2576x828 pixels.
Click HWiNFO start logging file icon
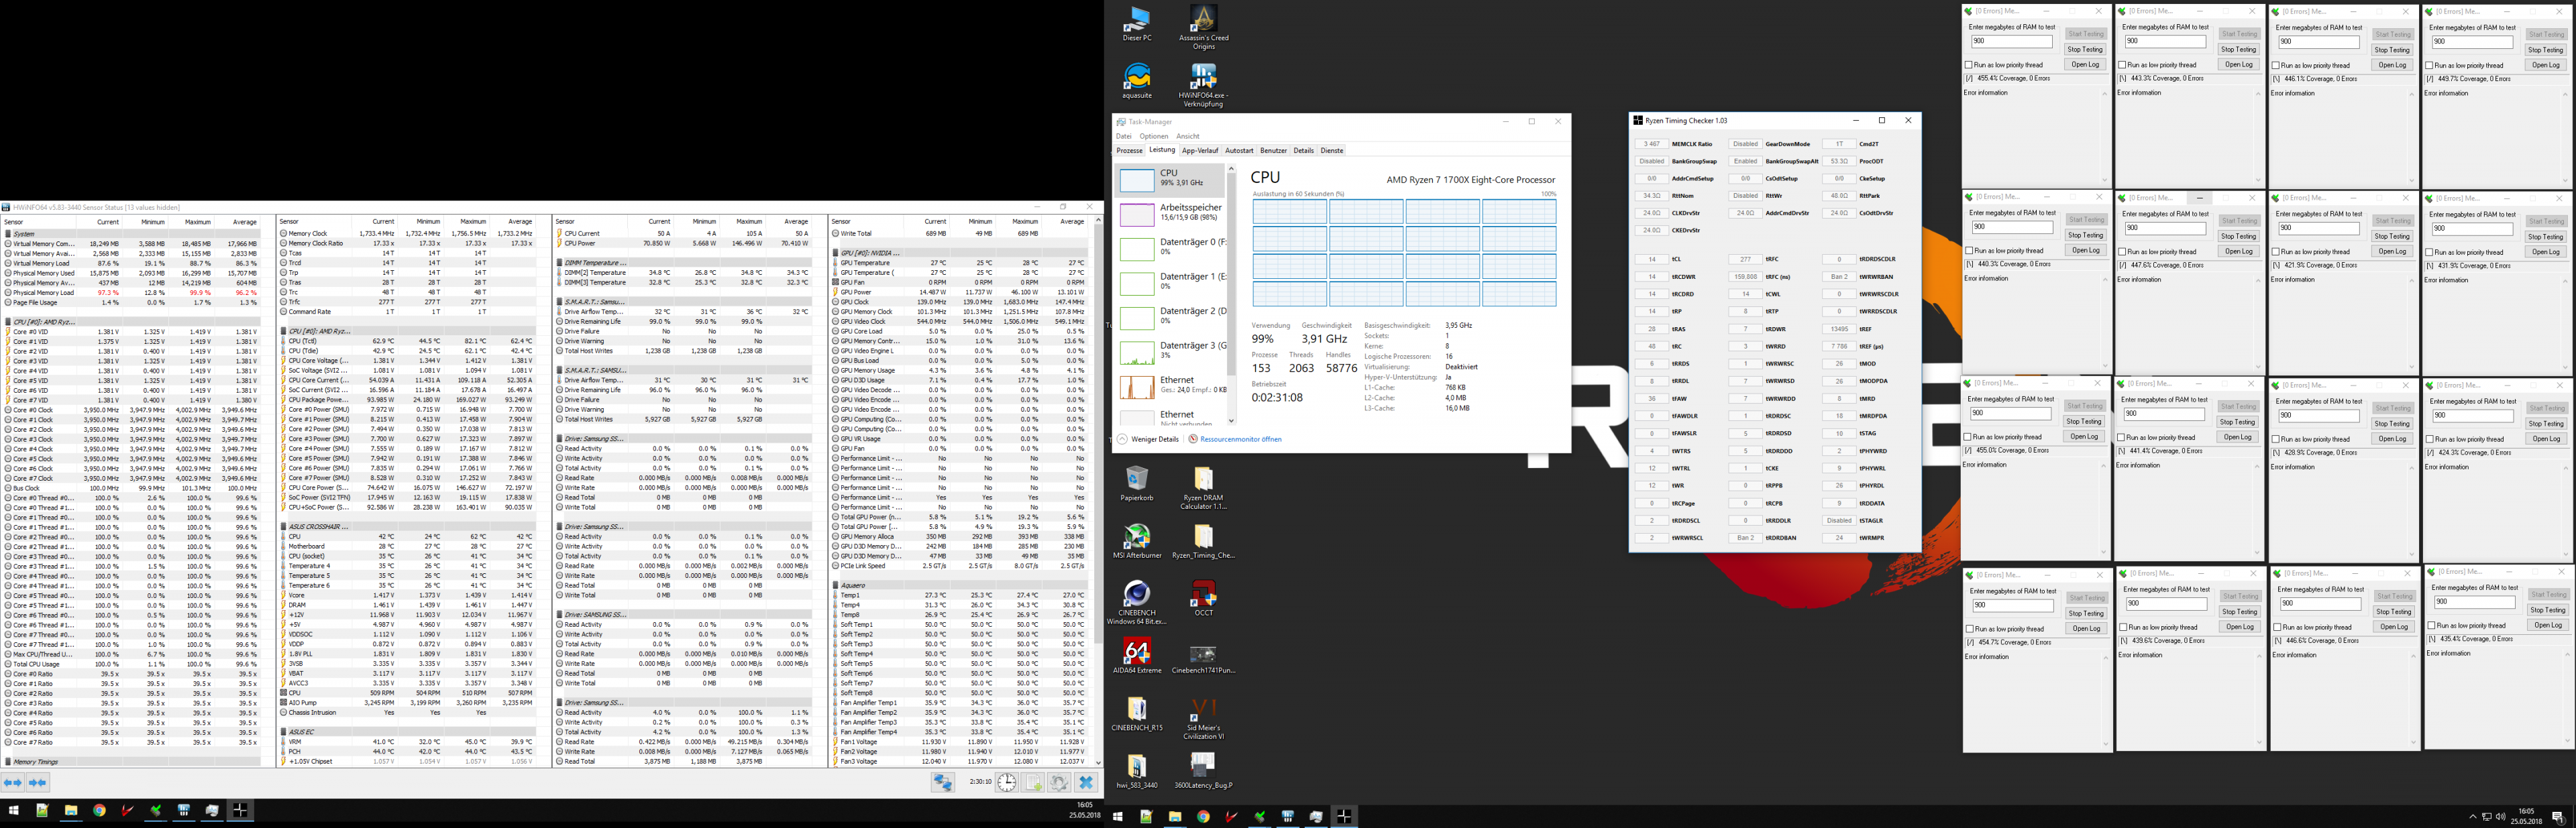tap(1033, 783)
